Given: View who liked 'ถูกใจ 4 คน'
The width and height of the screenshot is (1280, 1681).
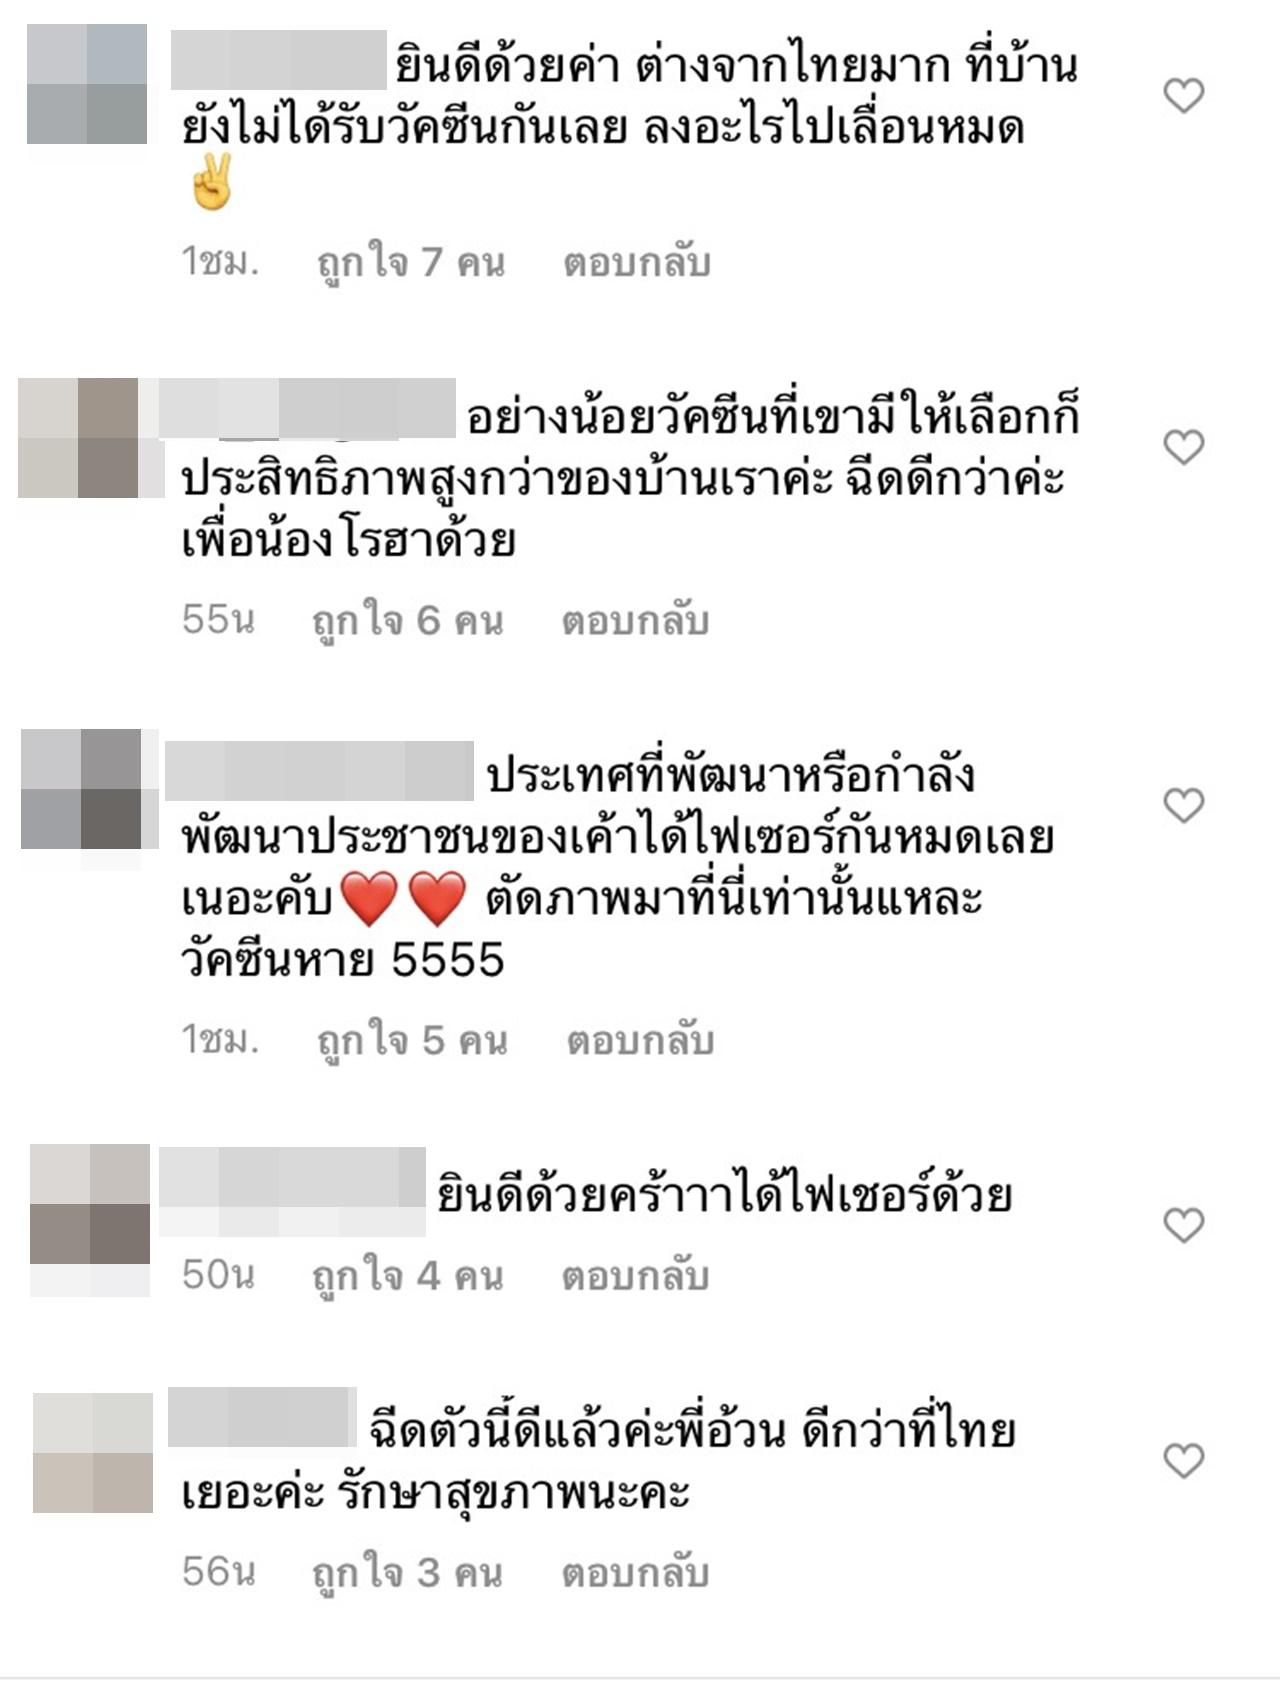Looking at the screenshot, I should [407, 1277].
